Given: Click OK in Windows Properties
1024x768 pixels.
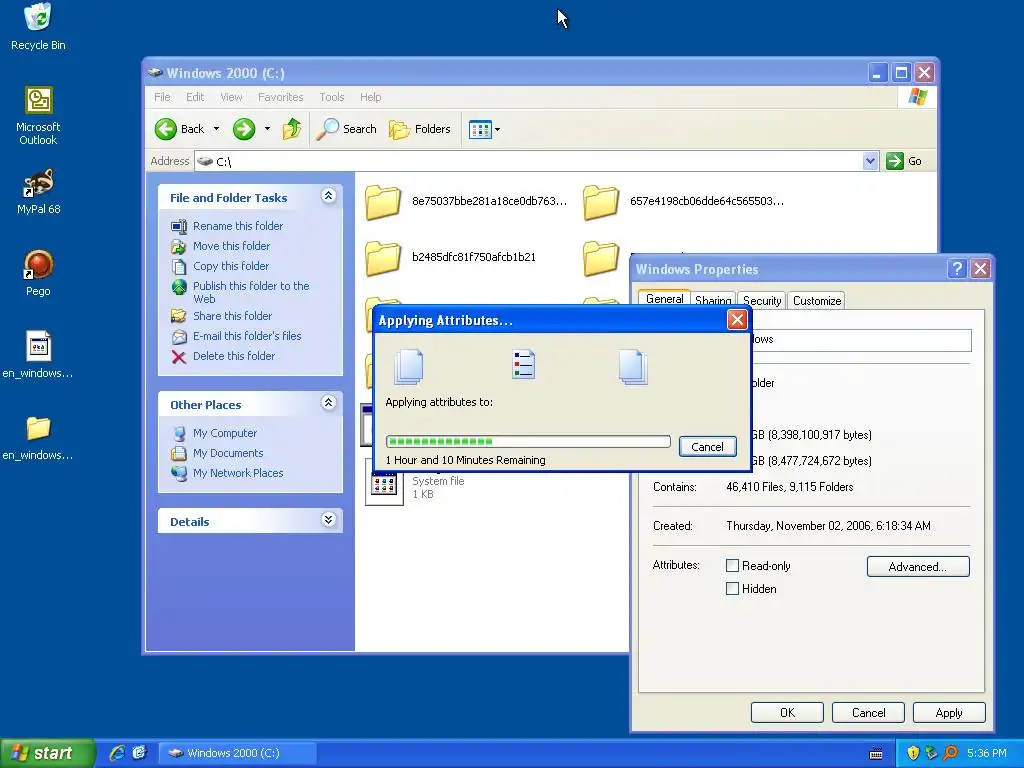Looking at the screenshot, I should pyautogui.click(x=787, y=712).
